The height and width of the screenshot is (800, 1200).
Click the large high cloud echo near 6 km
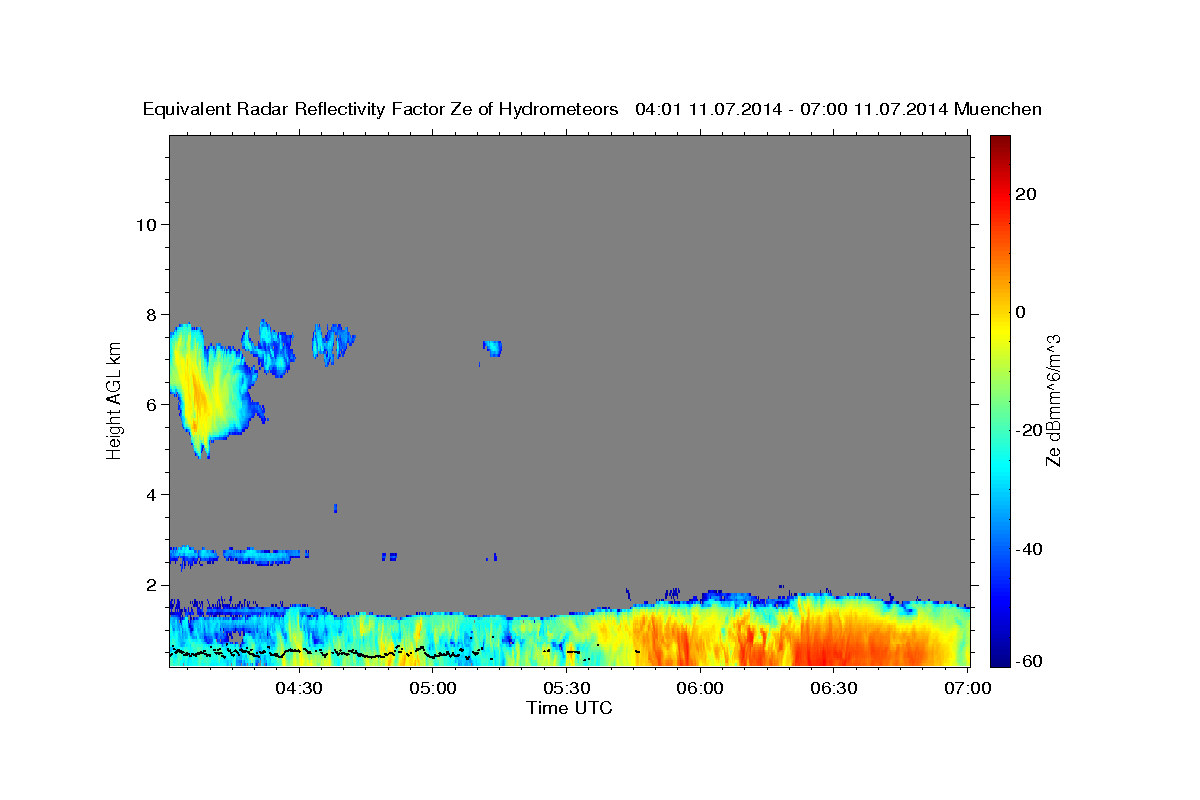(x=212, y=390)
